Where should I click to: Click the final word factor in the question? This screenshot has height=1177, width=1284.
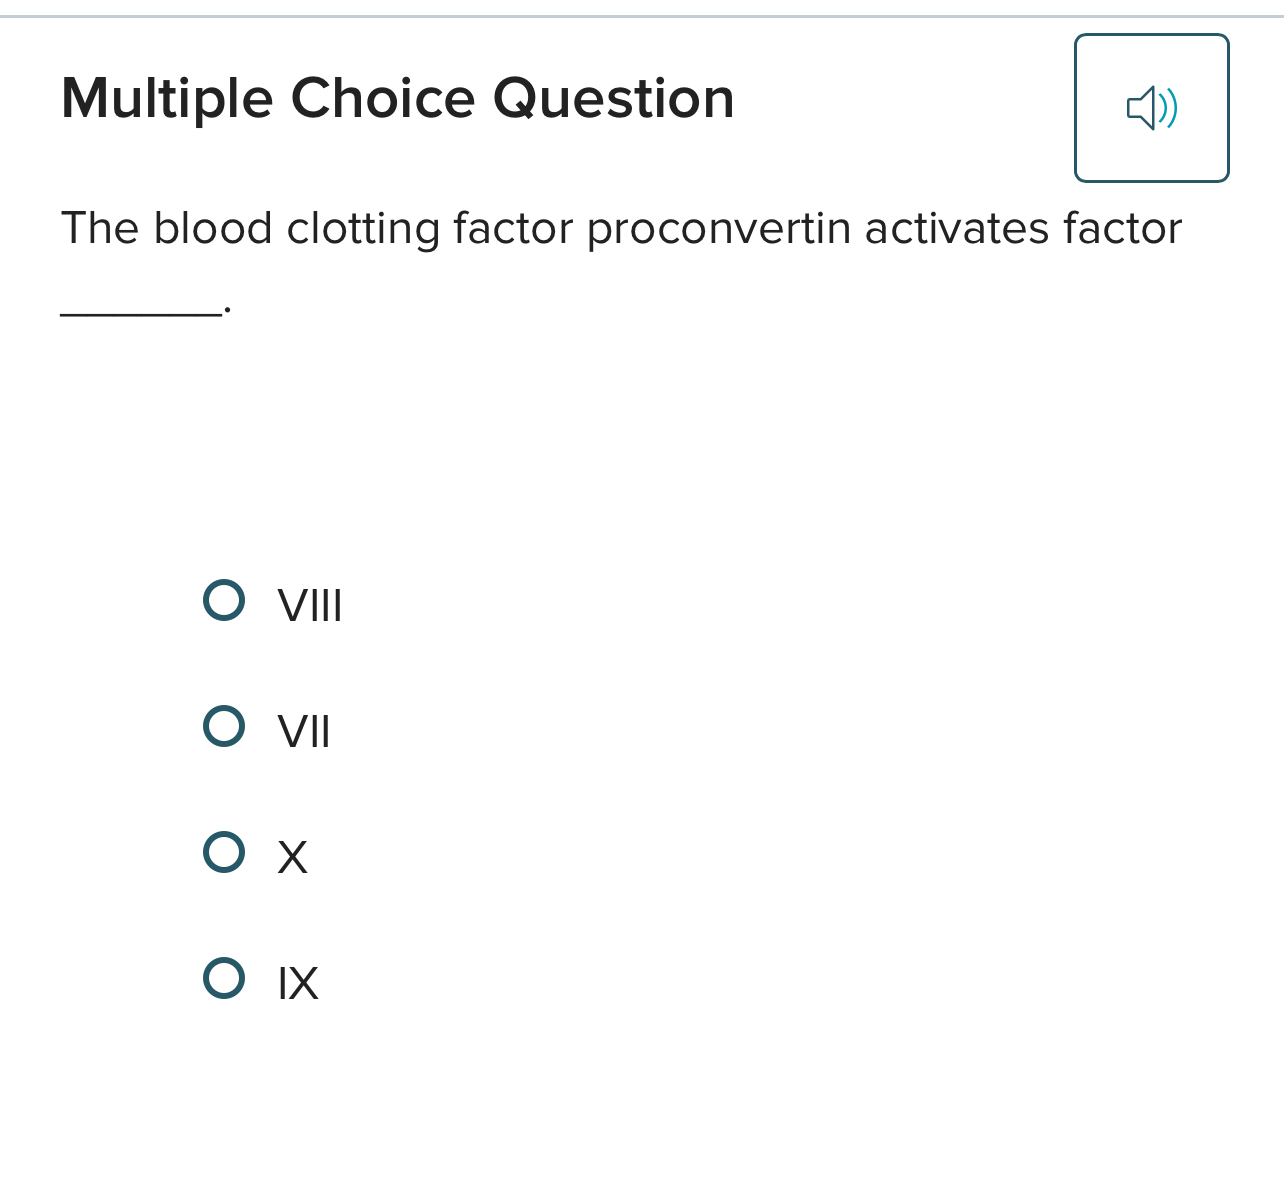[1122, 229]
